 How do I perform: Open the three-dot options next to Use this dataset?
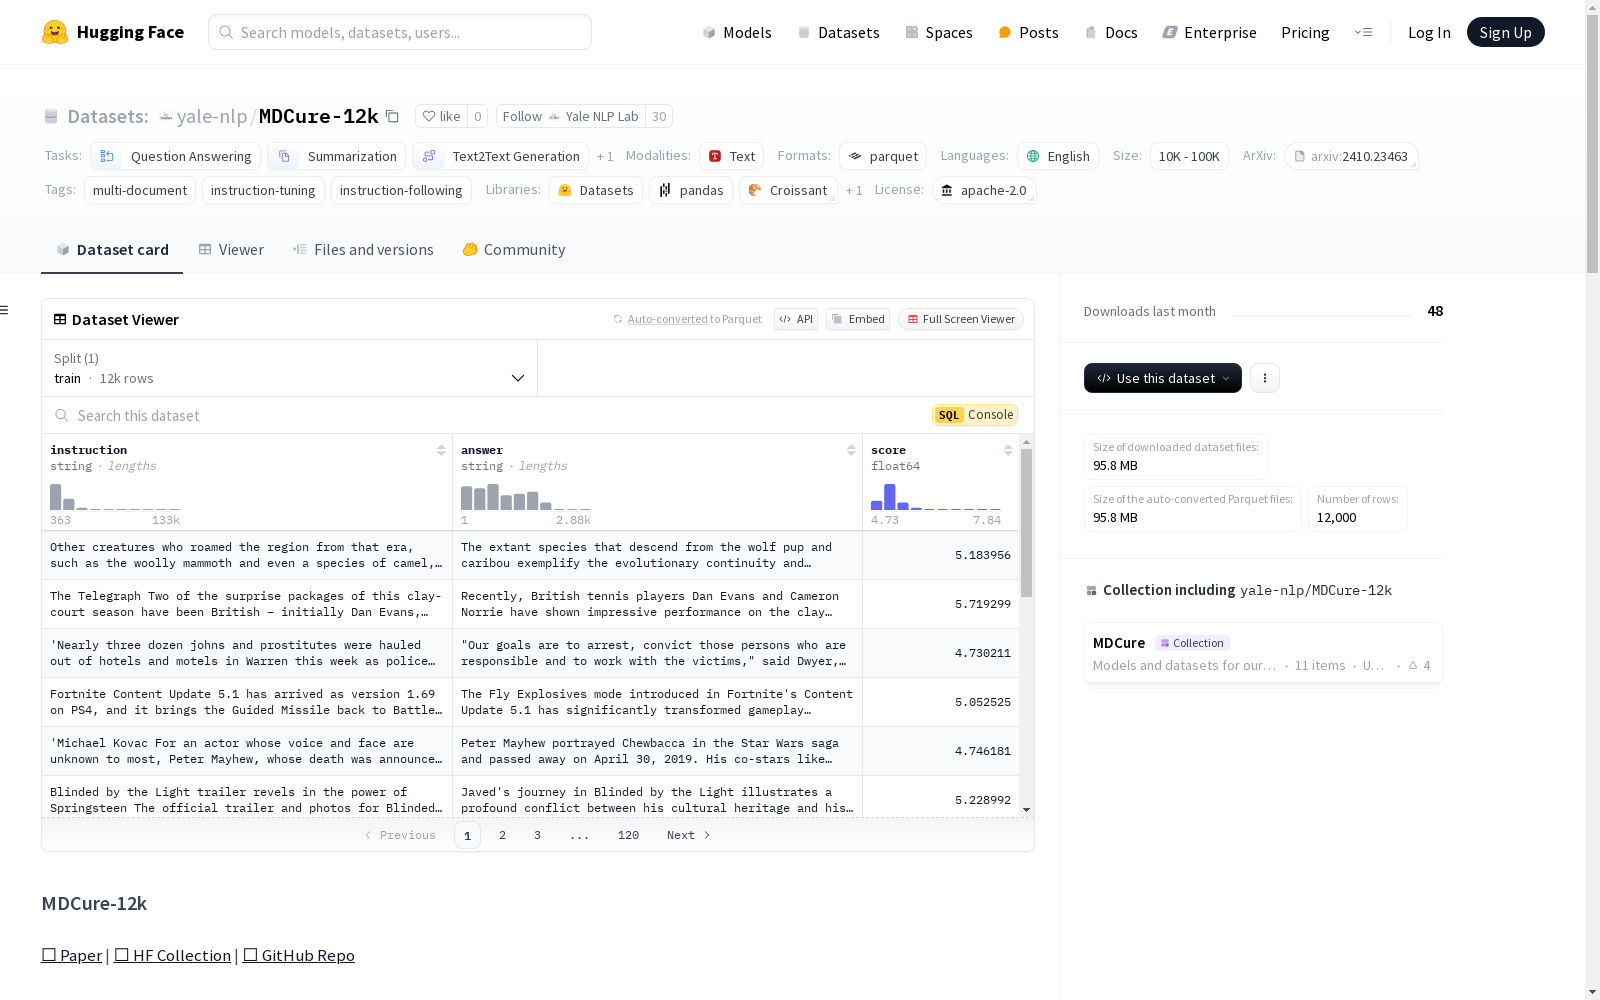(x=1264, y=378)
